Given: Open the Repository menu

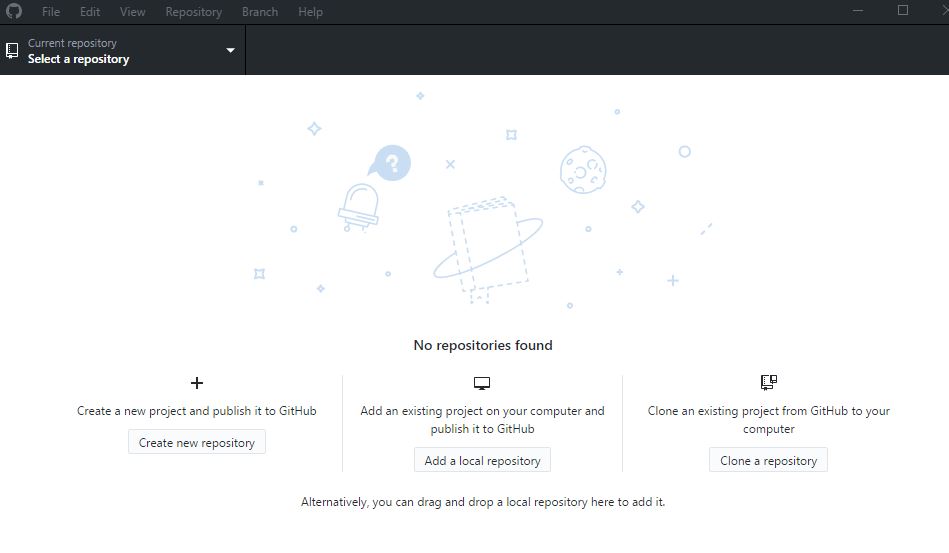Looking at the screenshot, I should (x=193, y=11).
